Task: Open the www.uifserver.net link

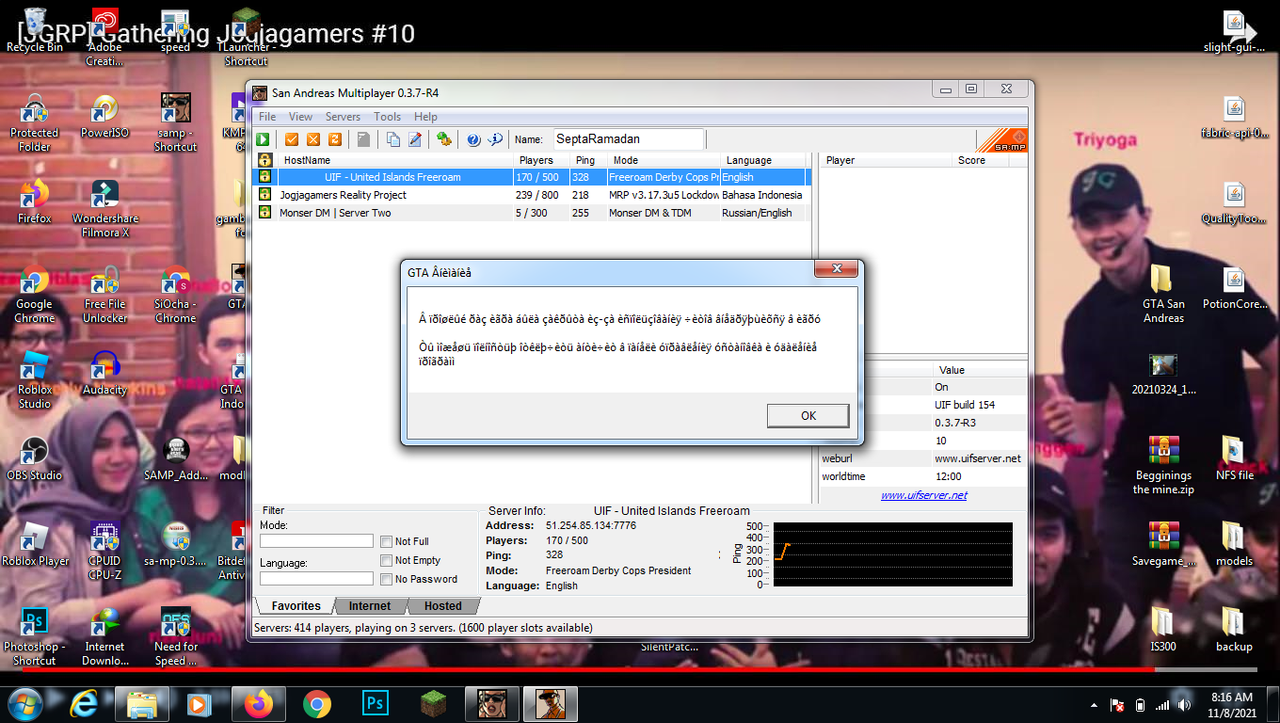Action: [924, 495]
